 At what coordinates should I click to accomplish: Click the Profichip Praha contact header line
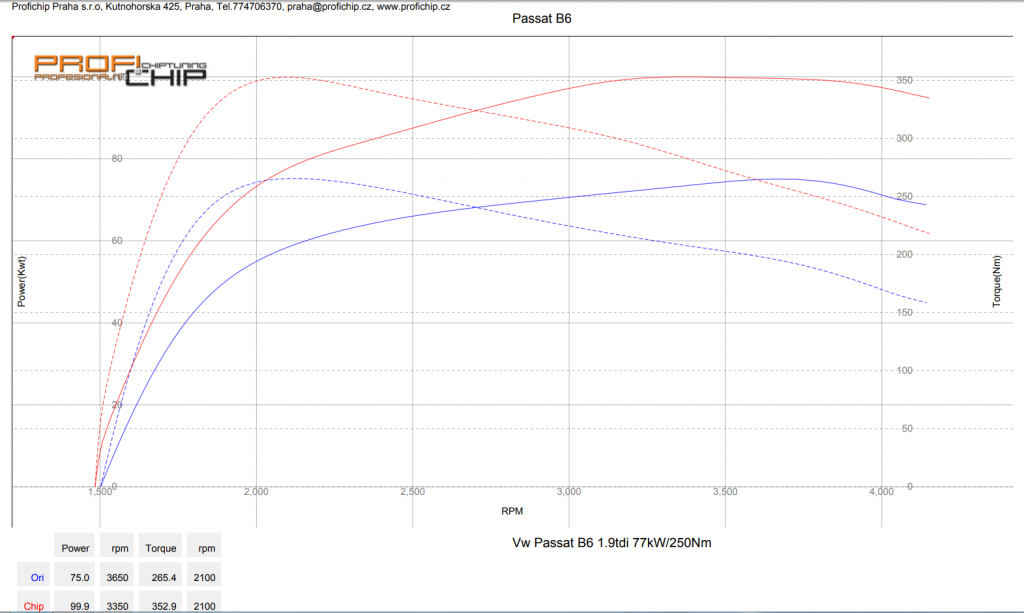tap(231, 7)
